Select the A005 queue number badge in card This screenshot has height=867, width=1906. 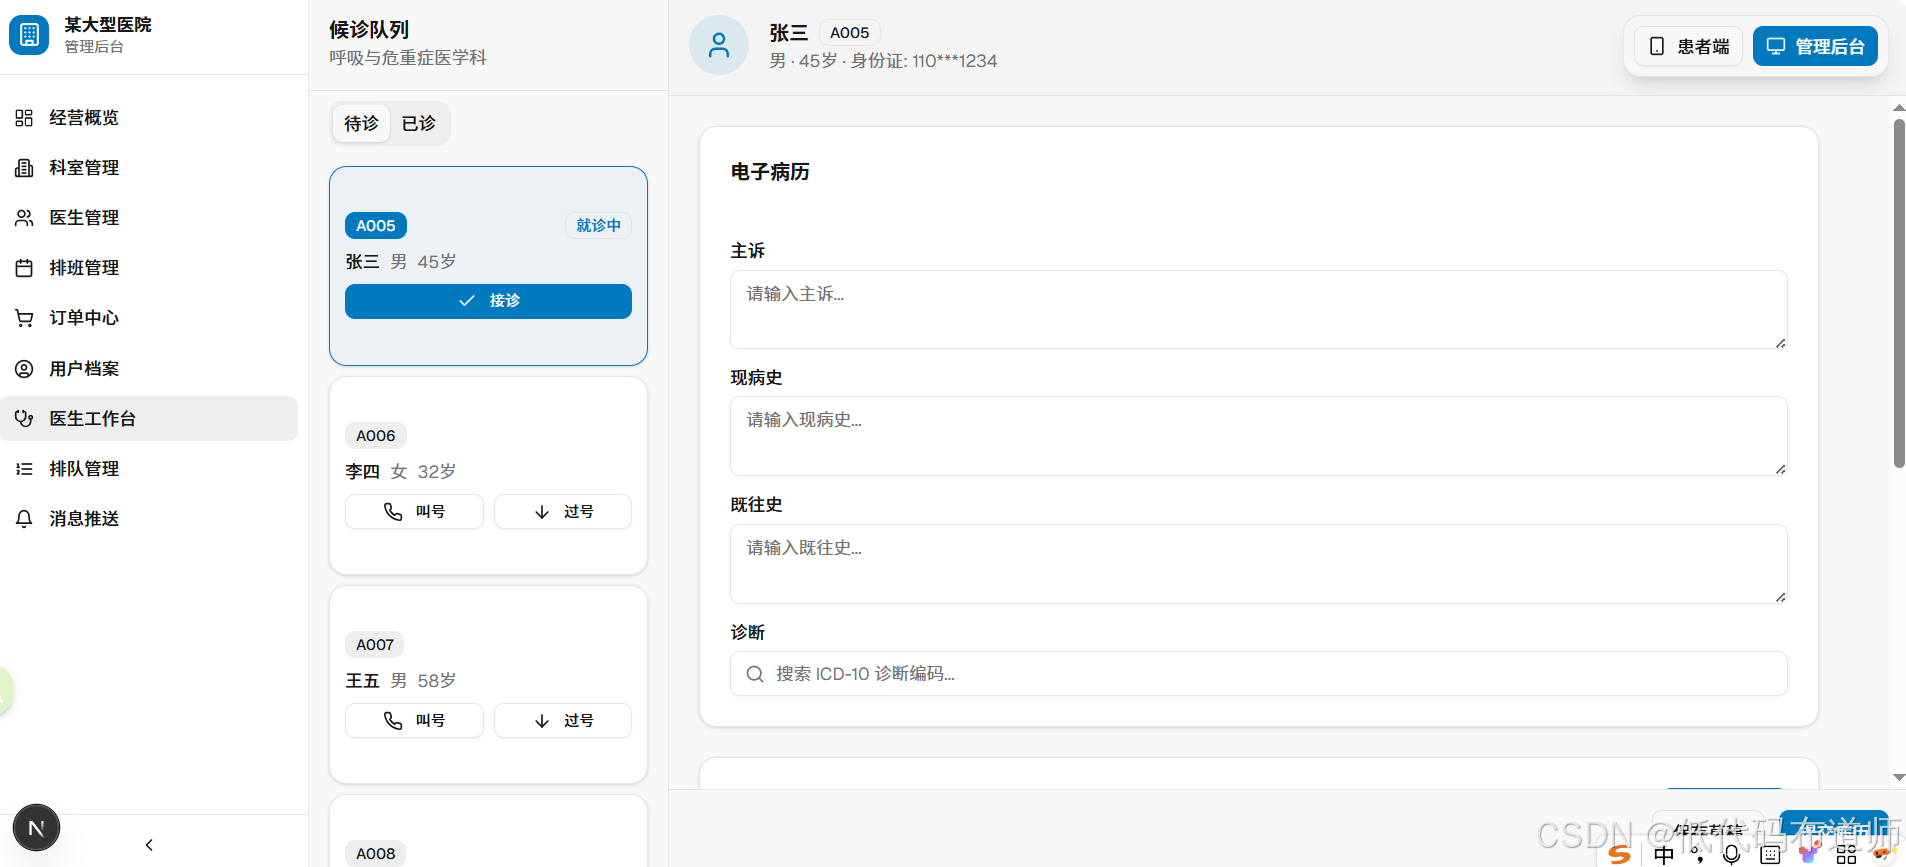pos(376,226)
